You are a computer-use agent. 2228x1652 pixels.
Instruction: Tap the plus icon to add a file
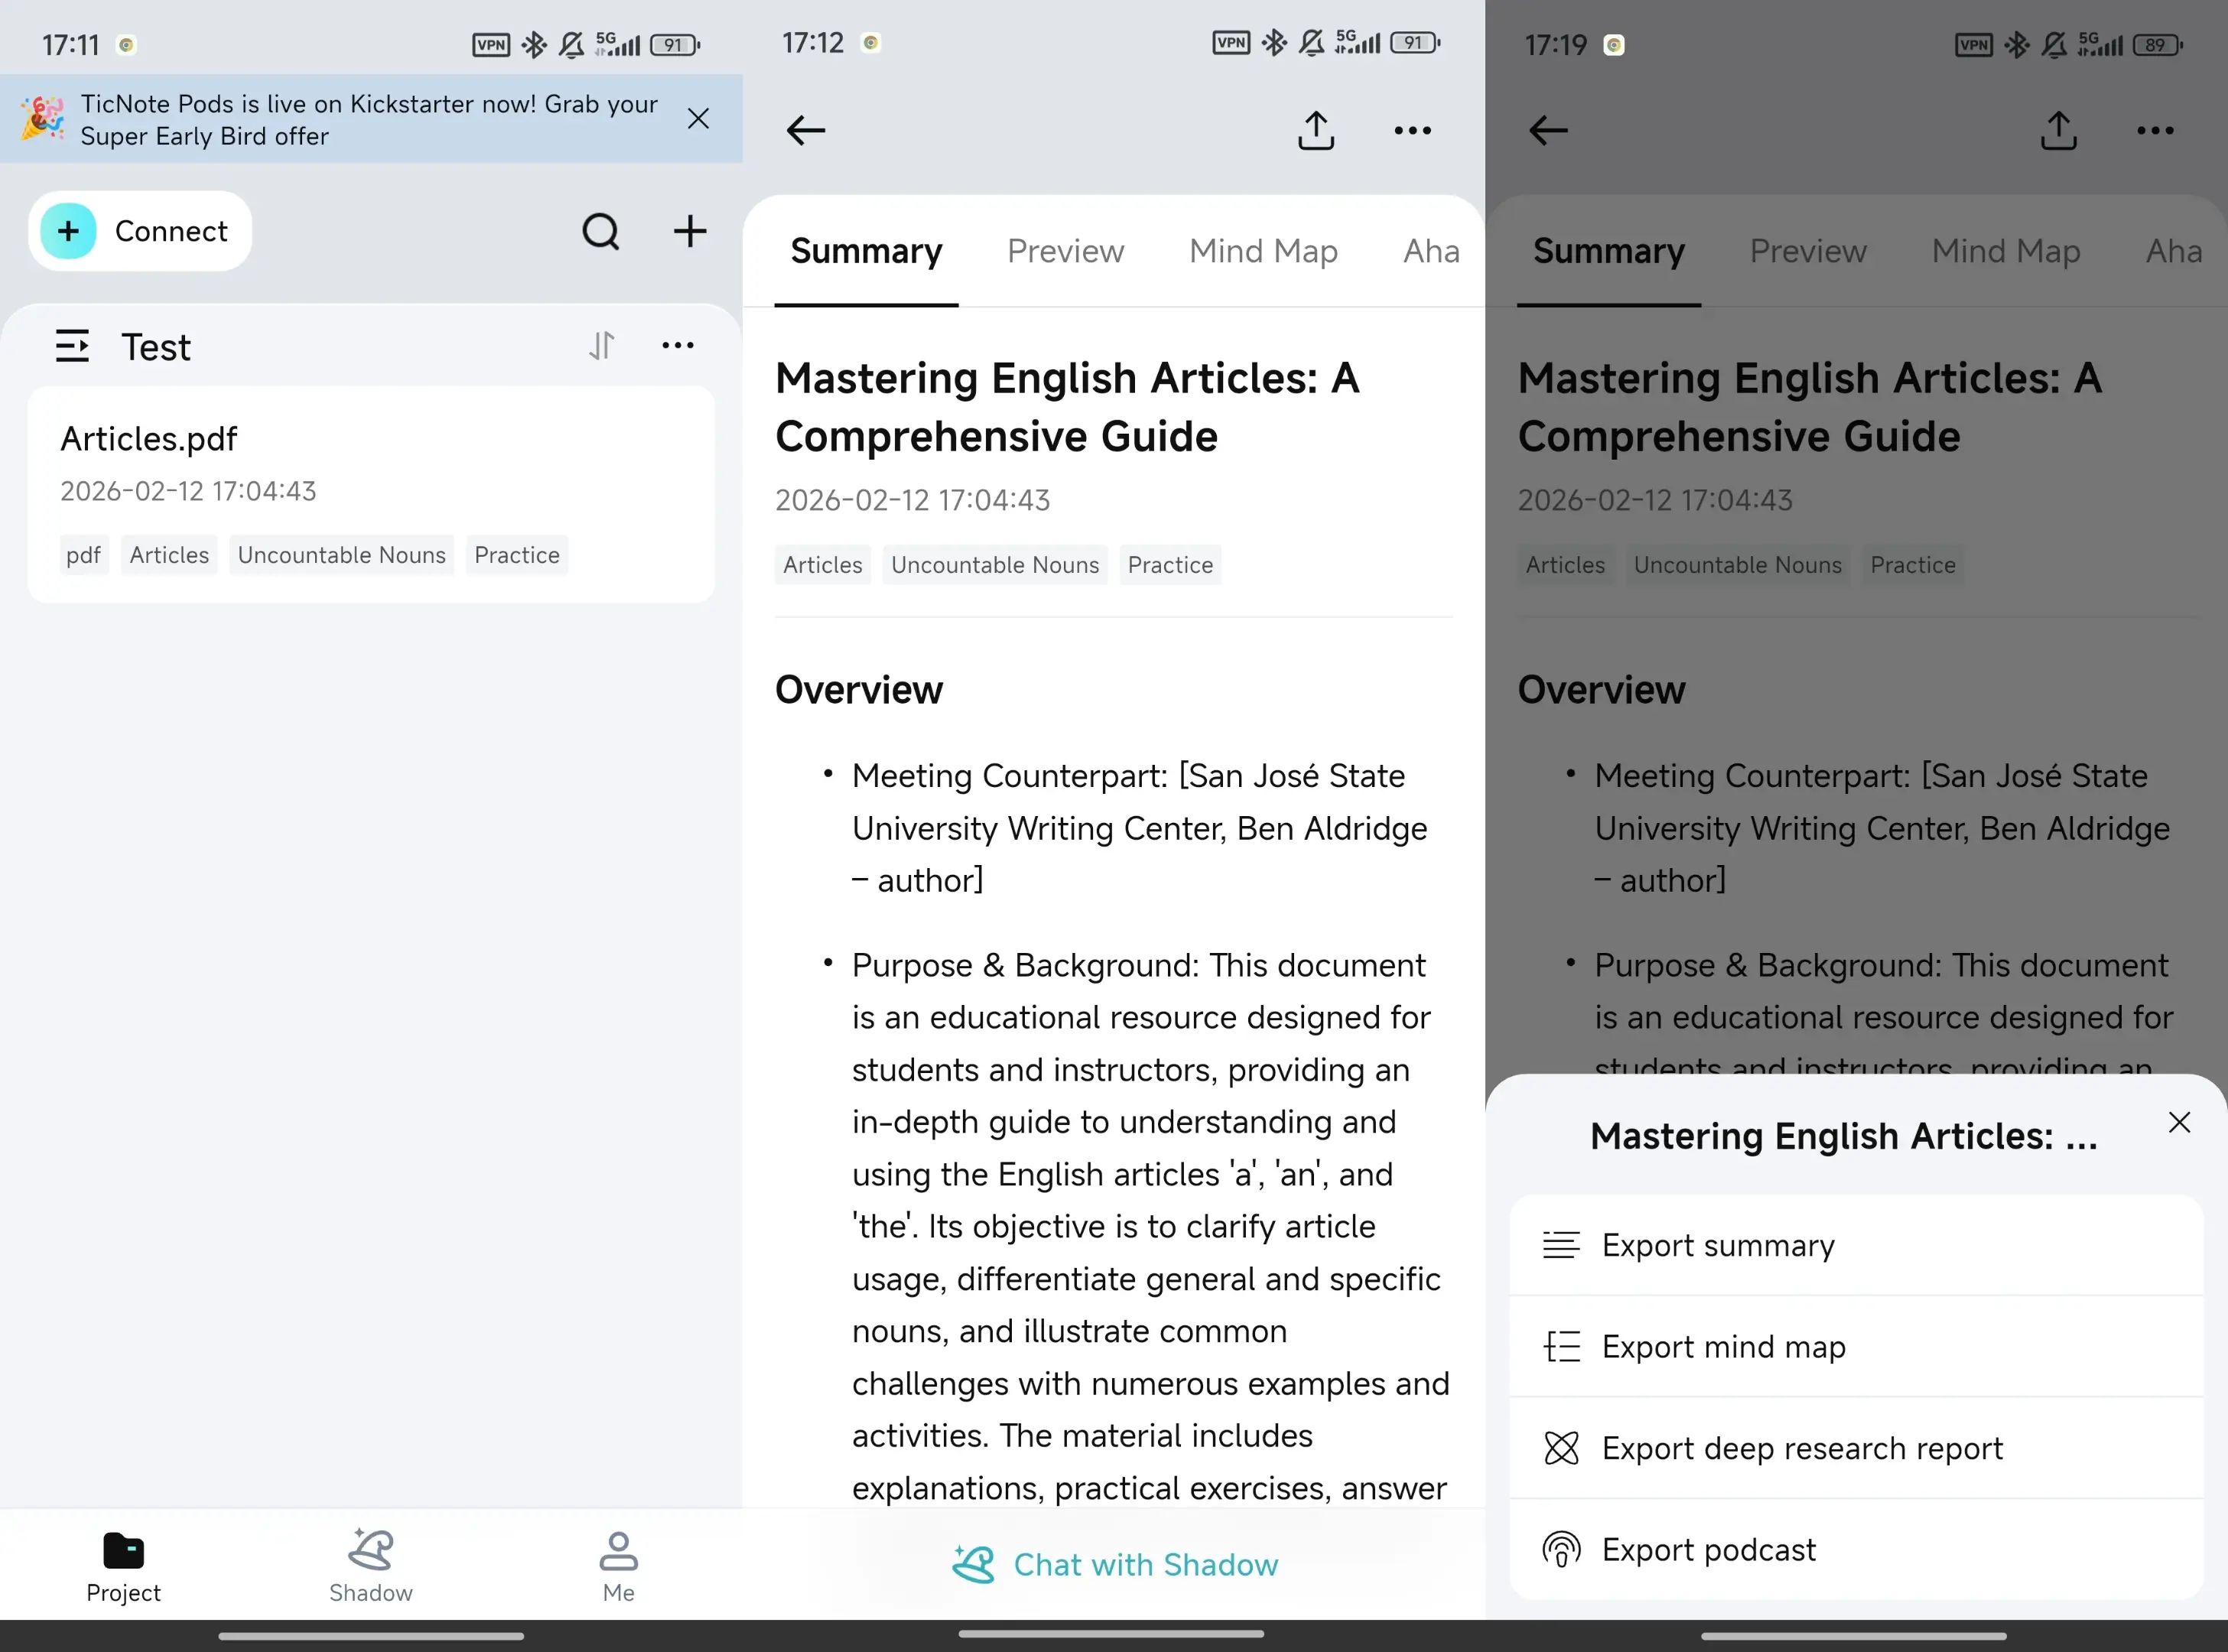pyautogui.click(x=690, y=231)
